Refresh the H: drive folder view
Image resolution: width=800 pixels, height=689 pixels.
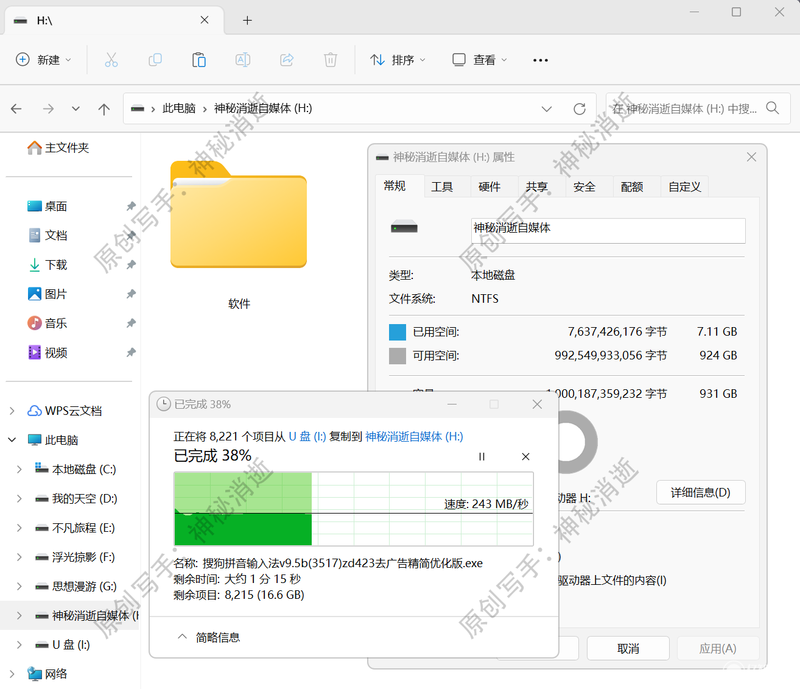tap(579, 109)
